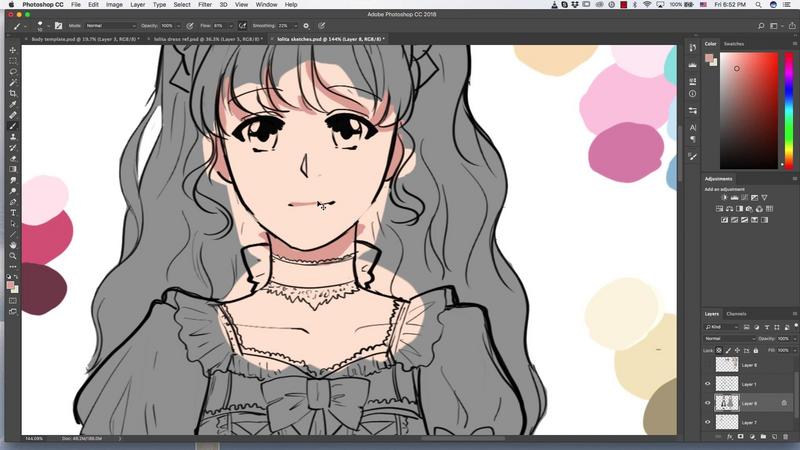Select the Layer 7 thumbnail

click(x=727, y=422)
